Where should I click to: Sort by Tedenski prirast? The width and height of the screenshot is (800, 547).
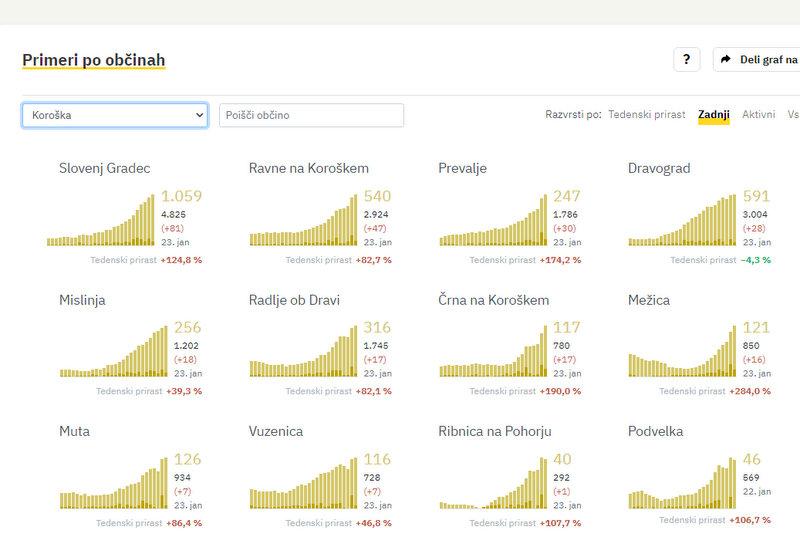point(647,115)
